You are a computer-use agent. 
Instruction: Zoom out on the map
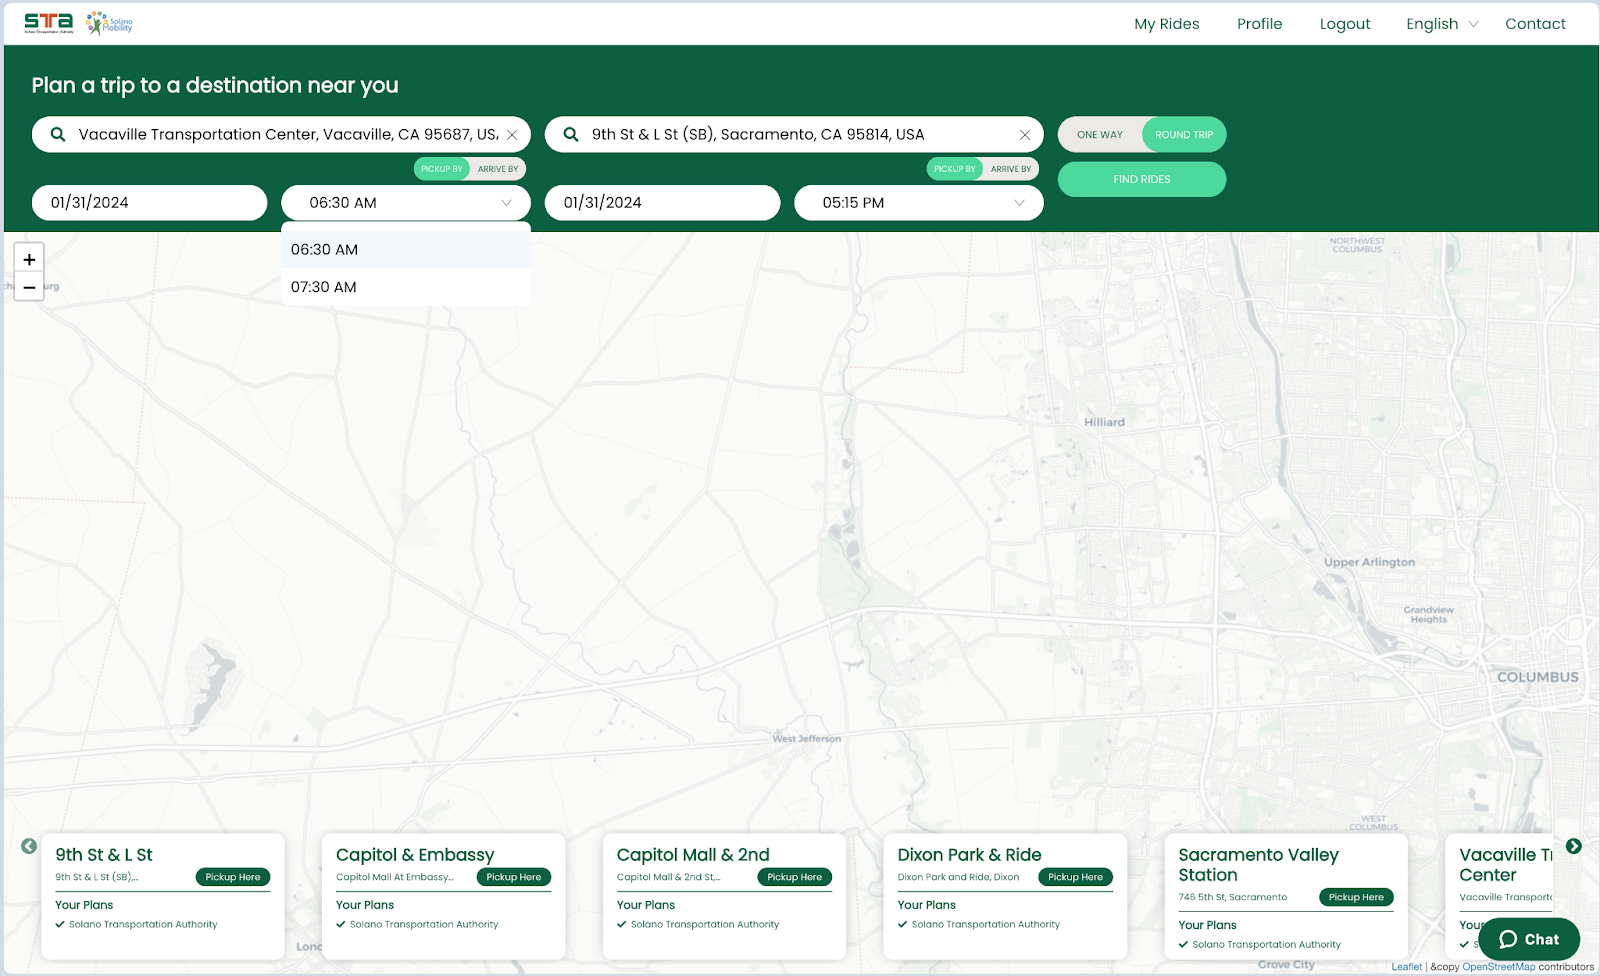click(x=29, y=287)
